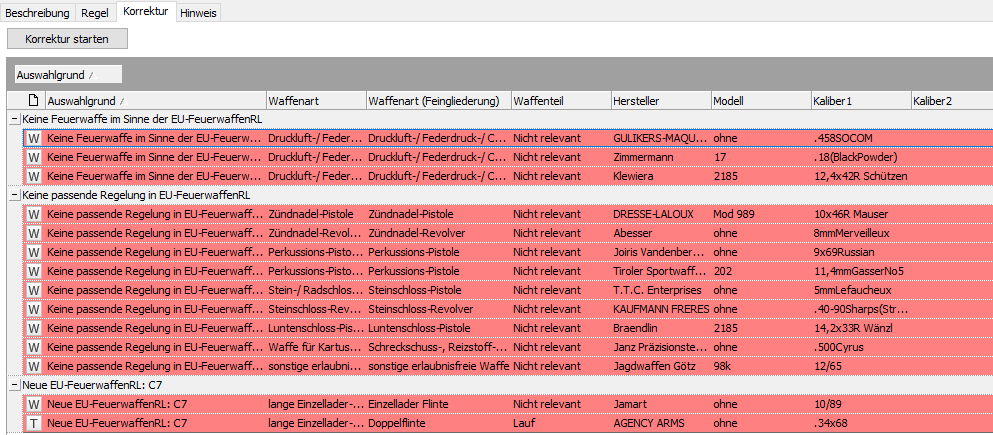993x435 pixels.
Task: Go to the Hinweis tab
Action: coord(198,13)
